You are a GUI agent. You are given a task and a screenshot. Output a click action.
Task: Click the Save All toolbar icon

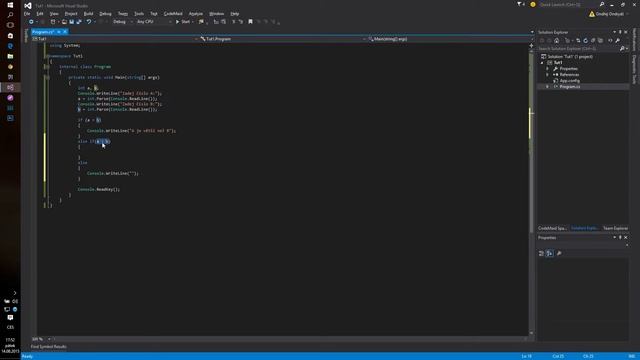click(x=79, y=22)
